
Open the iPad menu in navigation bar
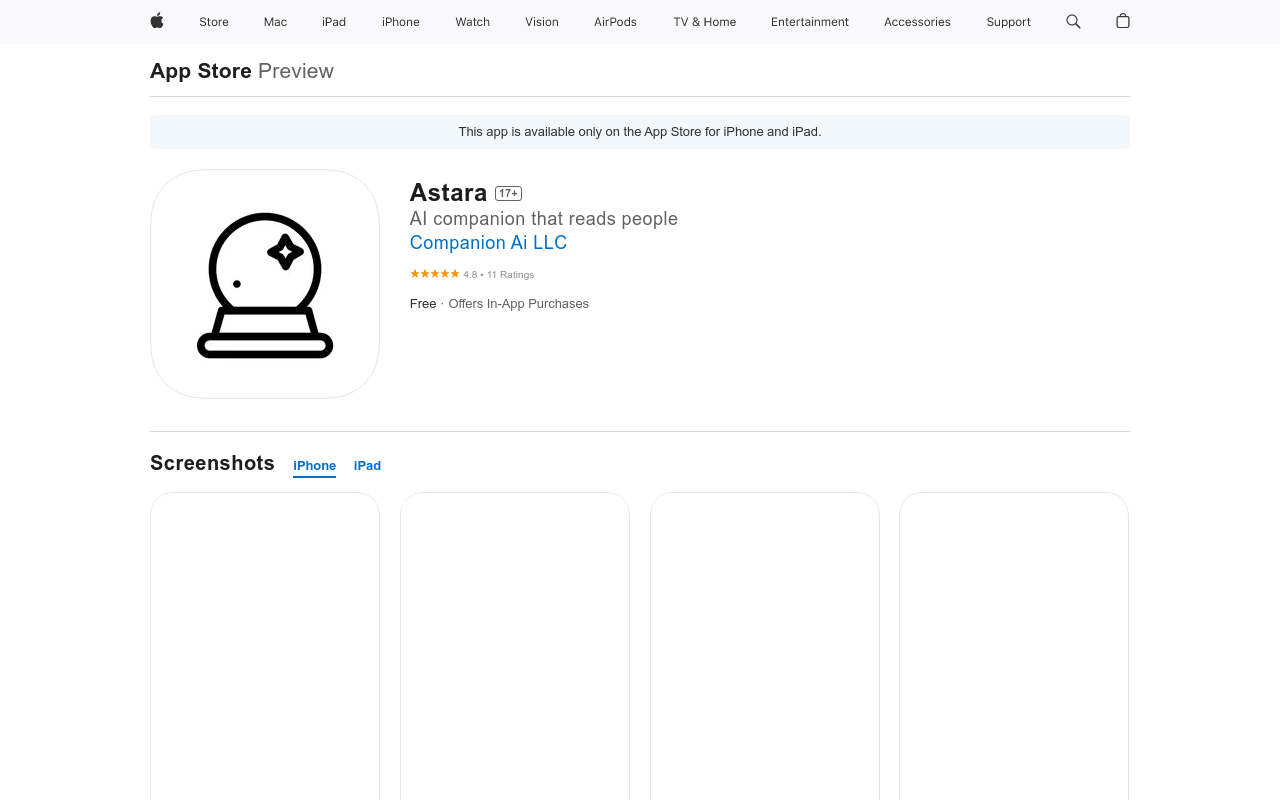pos(334,22)
